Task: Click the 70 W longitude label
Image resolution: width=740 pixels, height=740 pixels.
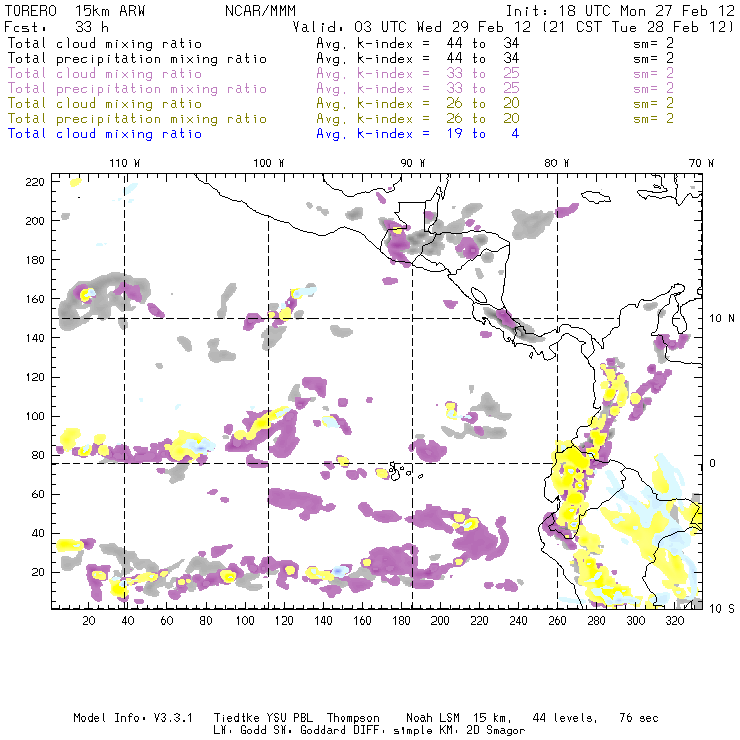Action: click(x=702, y=162)
